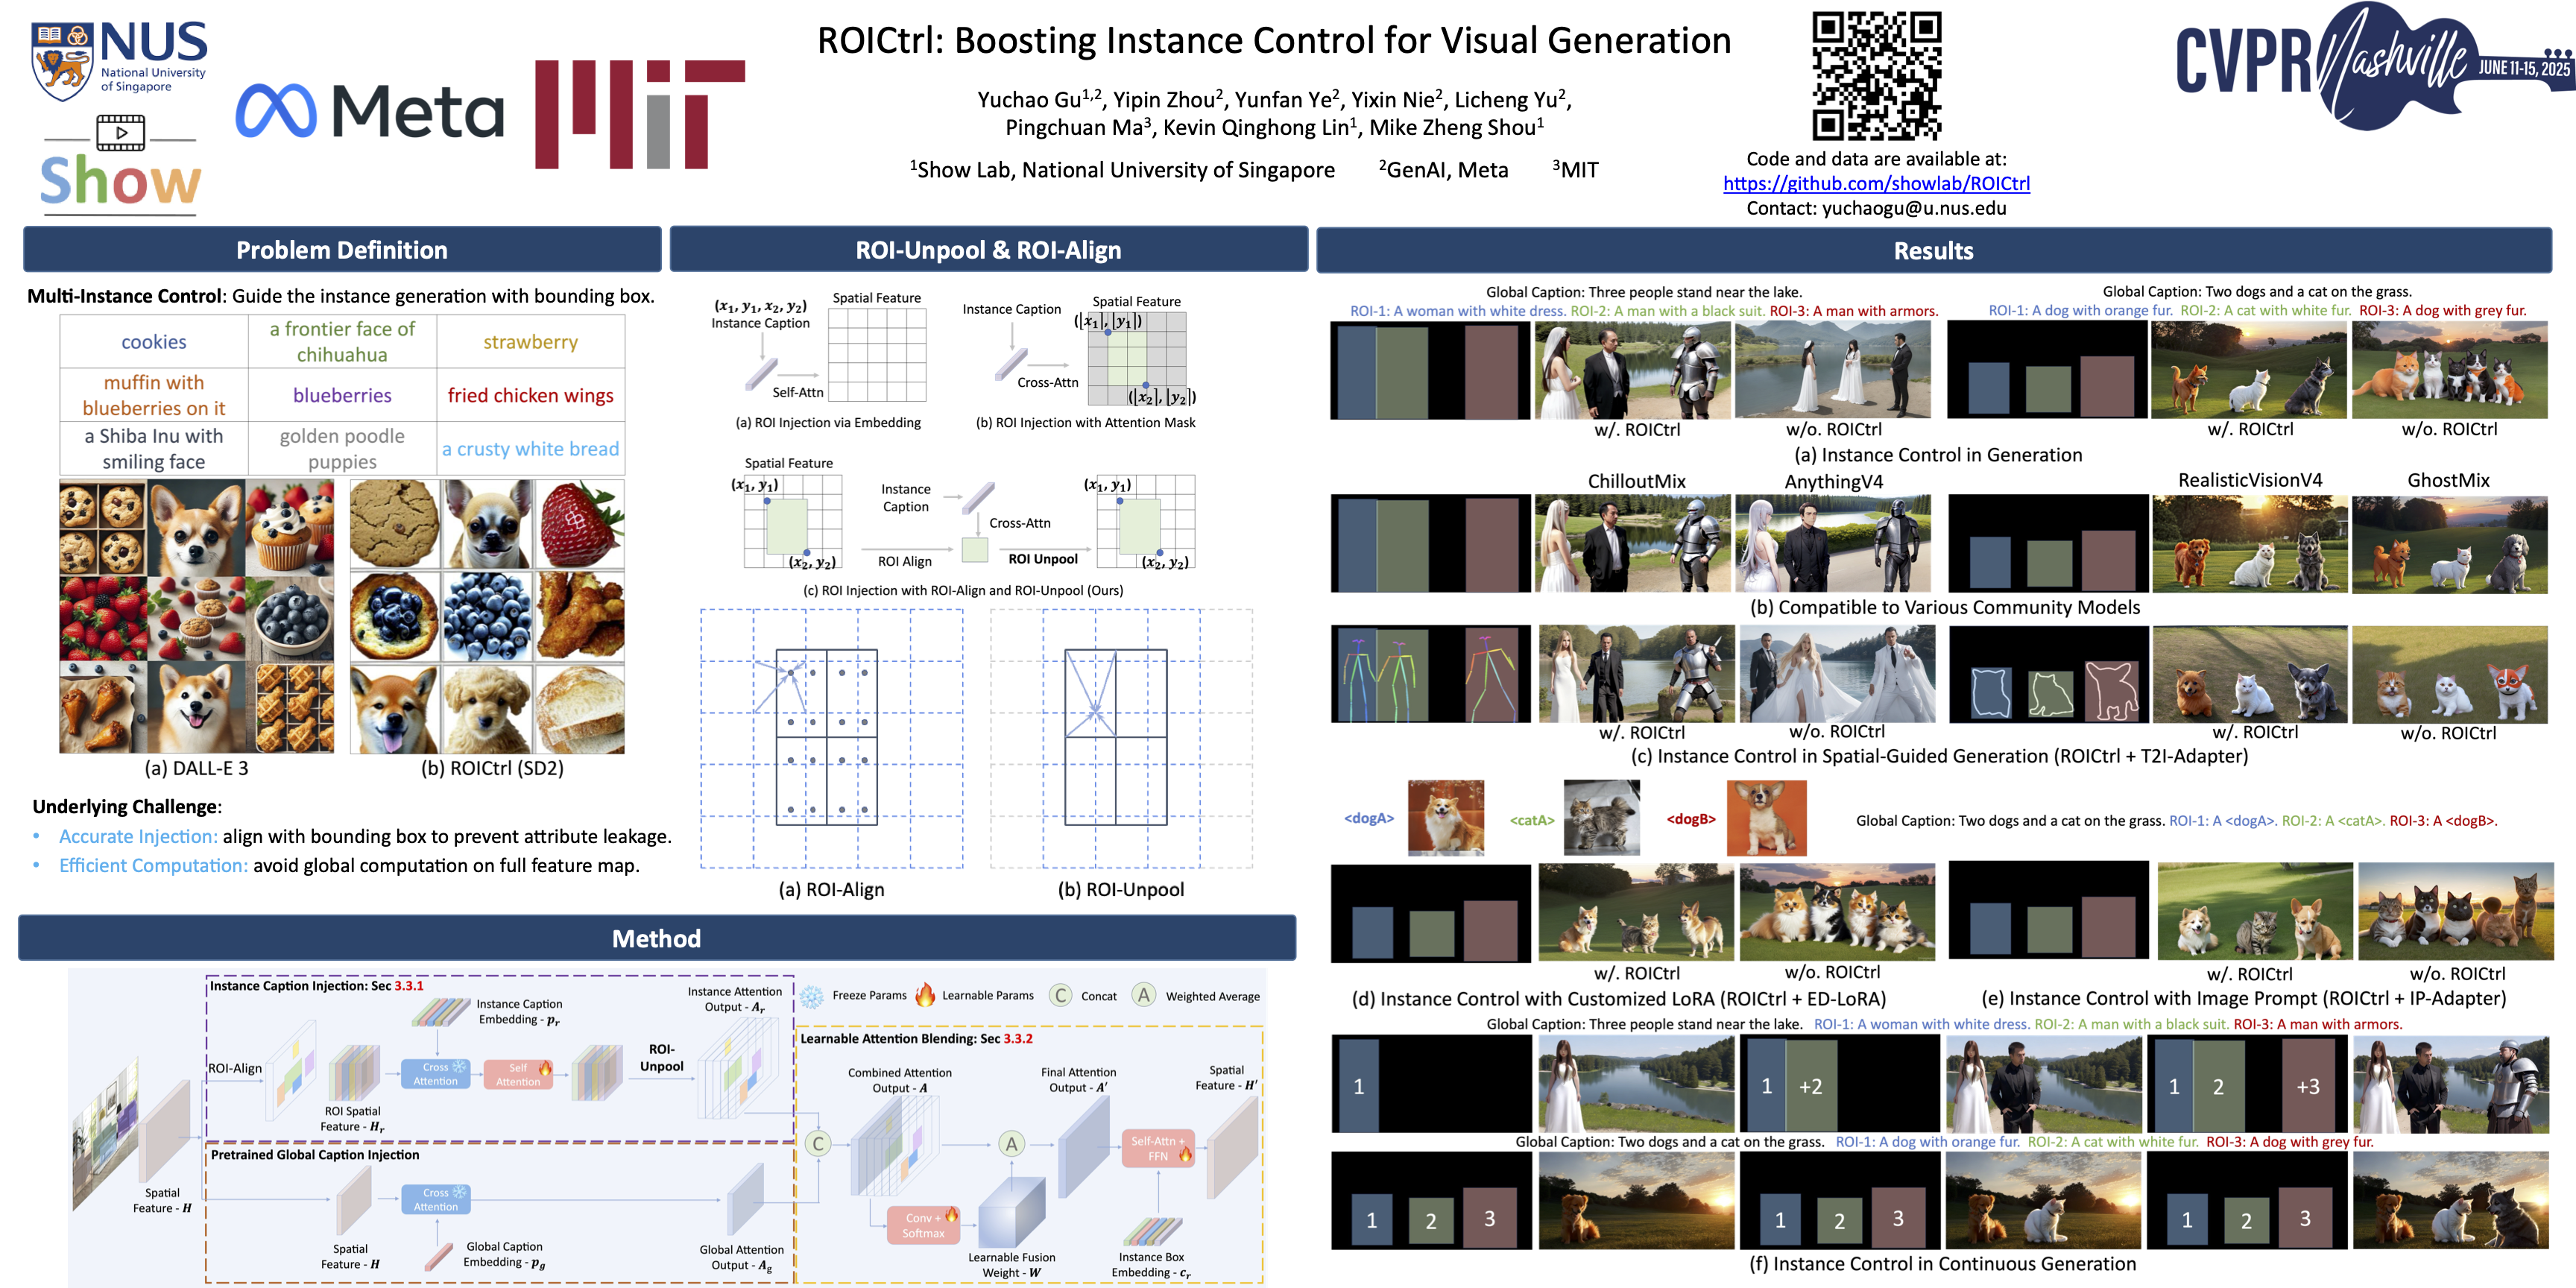Select the Problem Definition section header

click(342, 250)
